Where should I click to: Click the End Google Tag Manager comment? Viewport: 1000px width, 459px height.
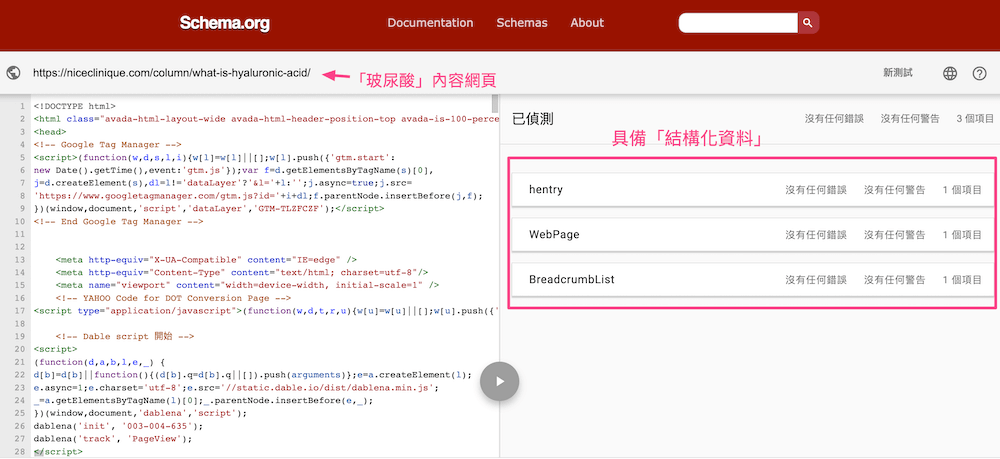[x=119, y=221]
